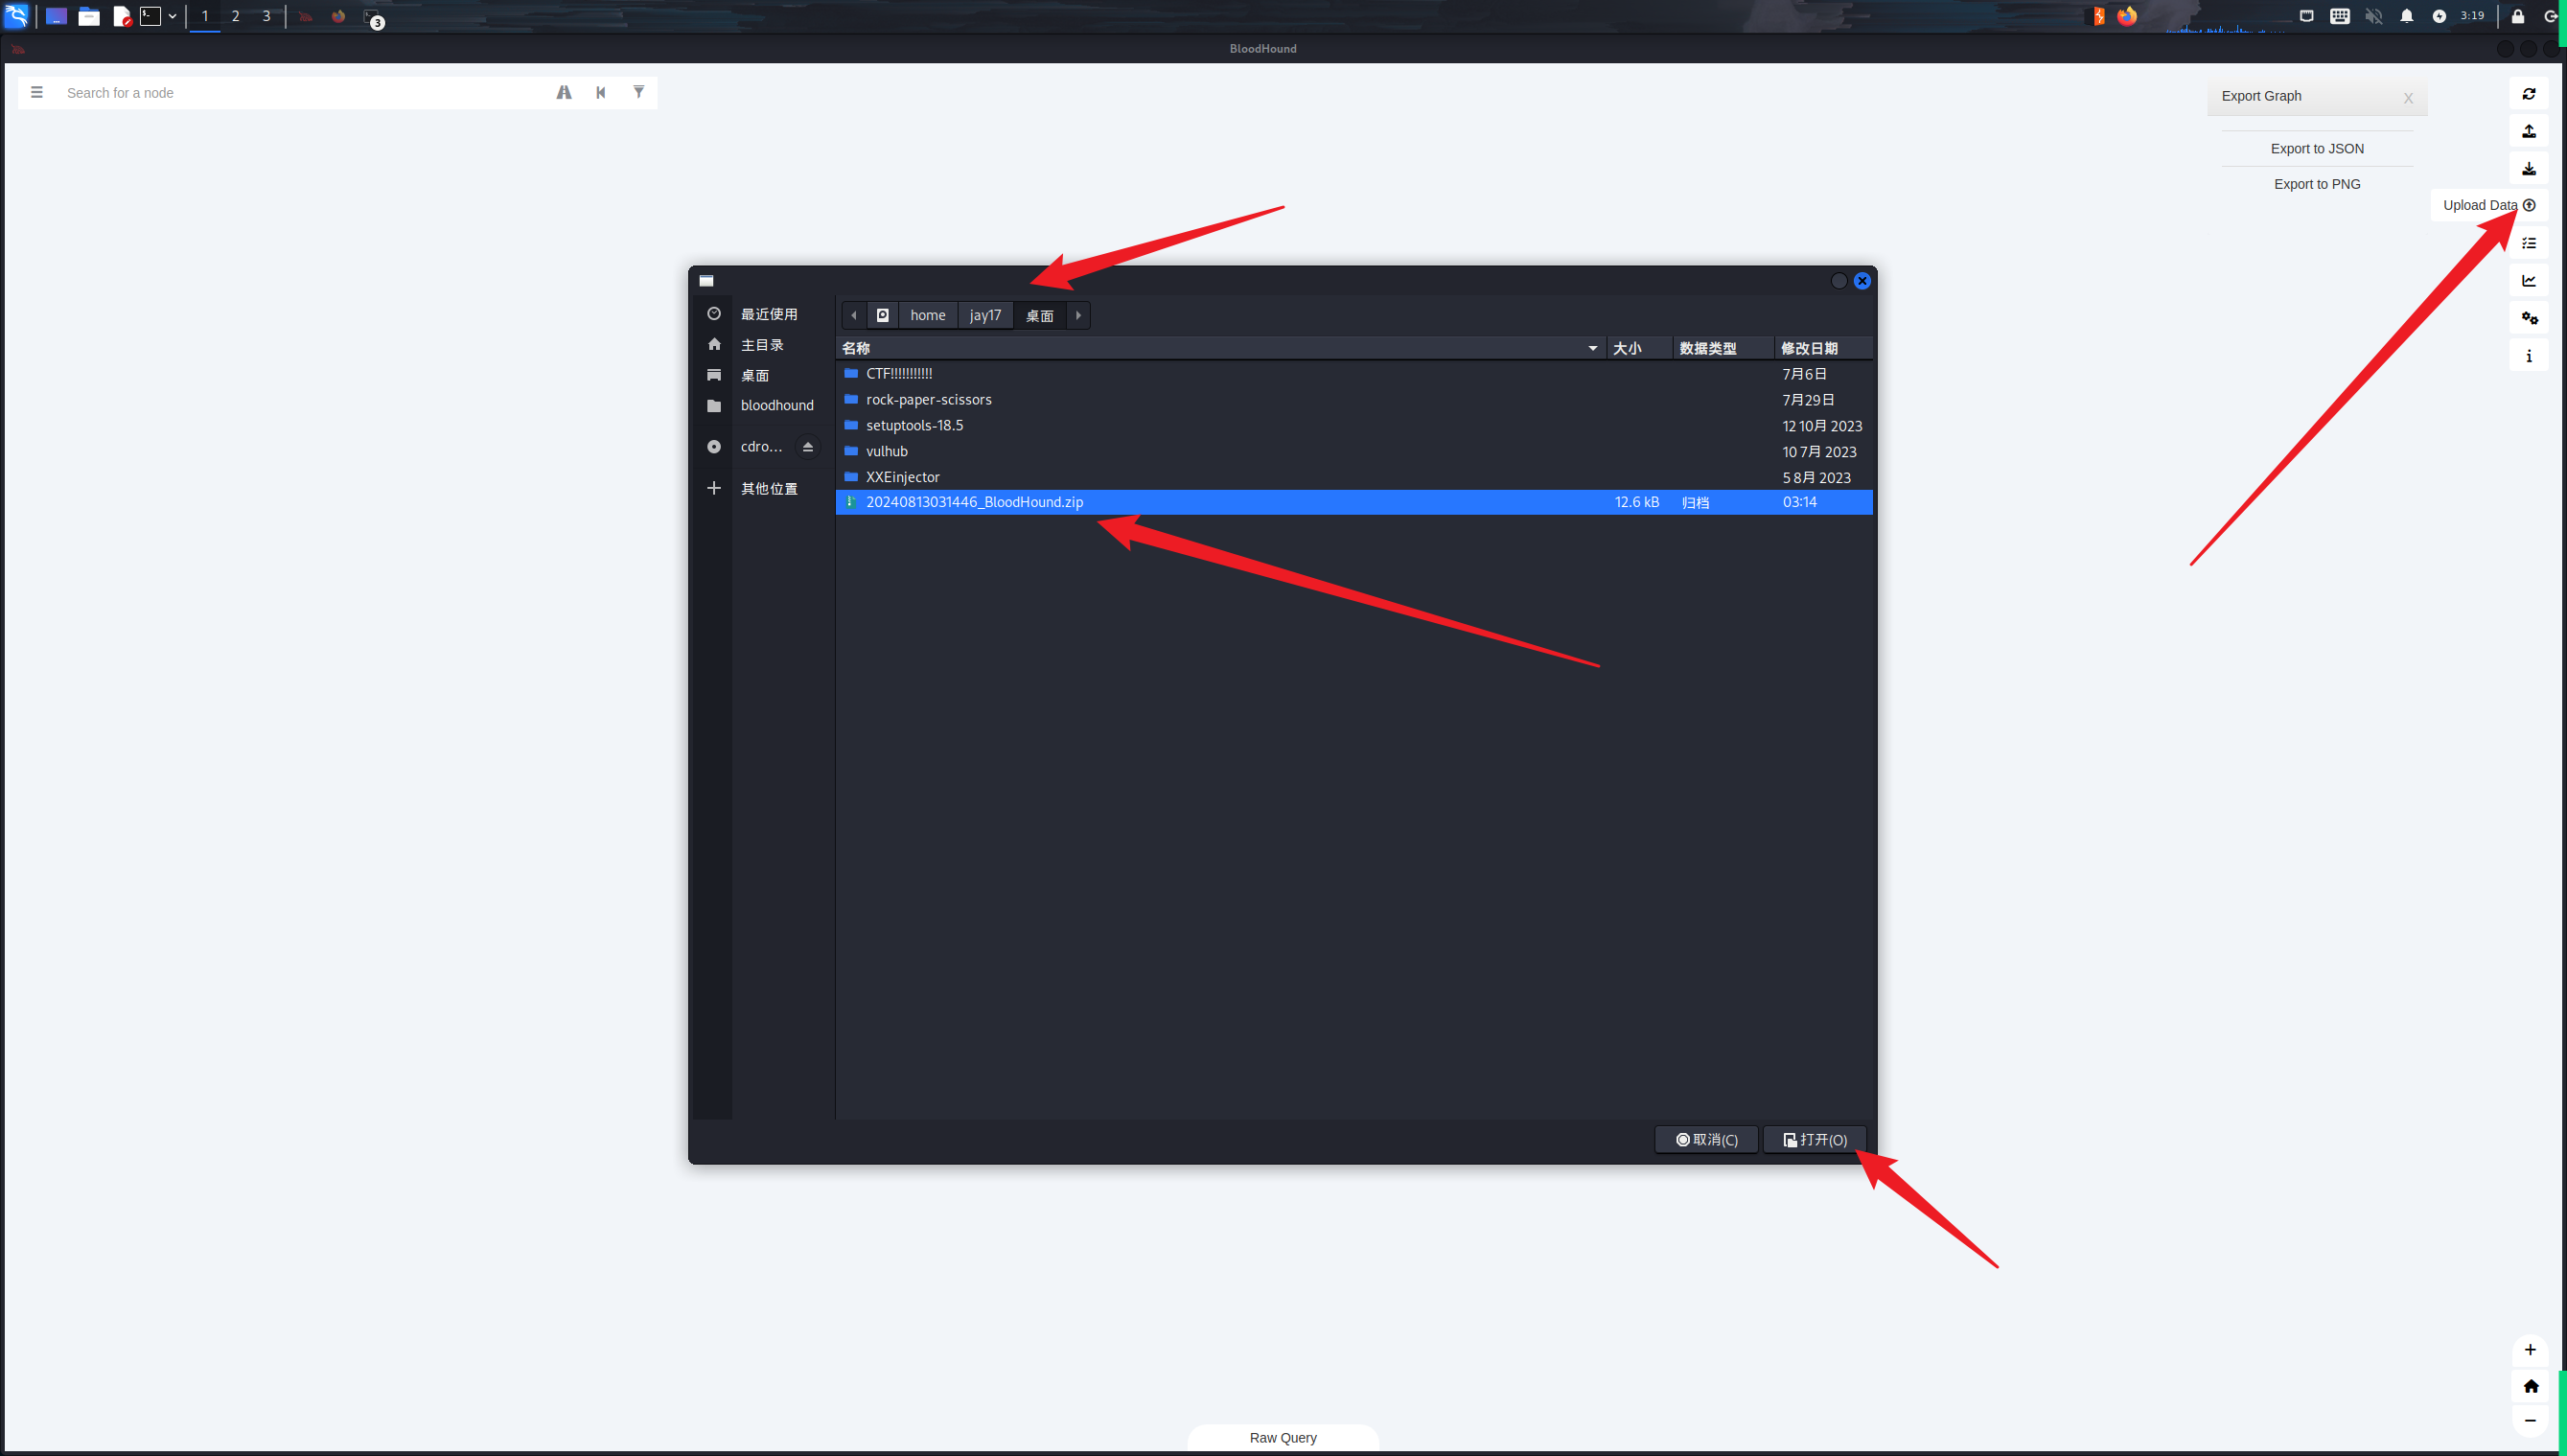Toggle sort order on the 名称 column
The height and width of the screenshot is (1456, 2567).
click(x=1220, y=348)
